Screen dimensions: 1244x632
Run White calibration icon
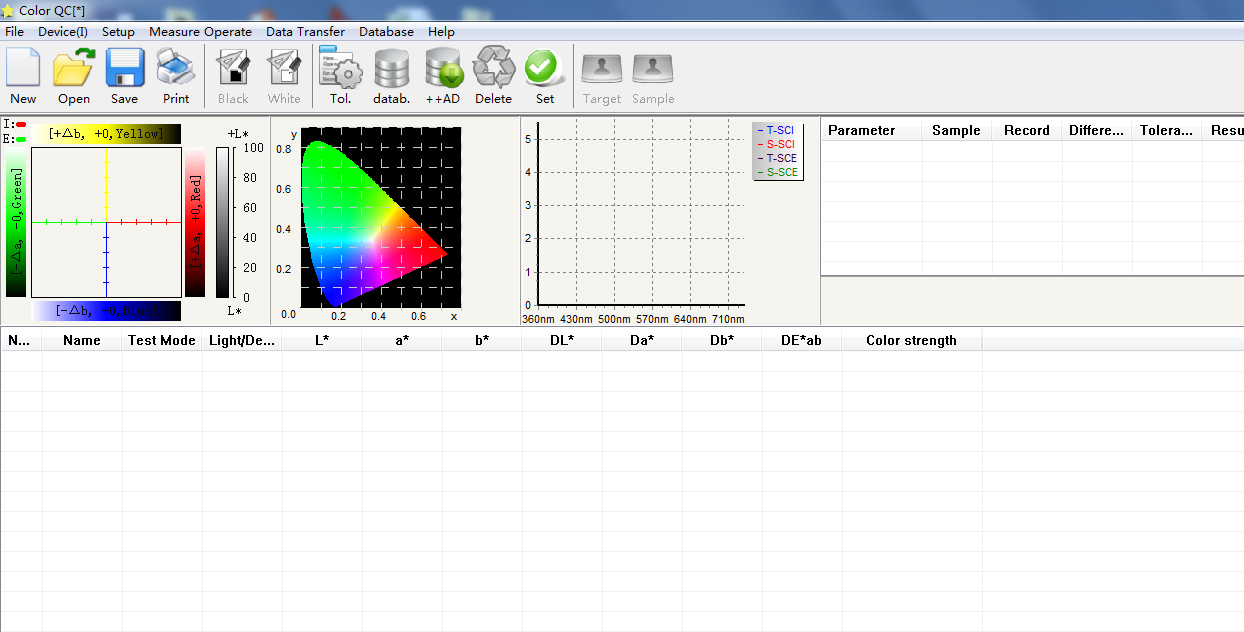coord(284,68)
